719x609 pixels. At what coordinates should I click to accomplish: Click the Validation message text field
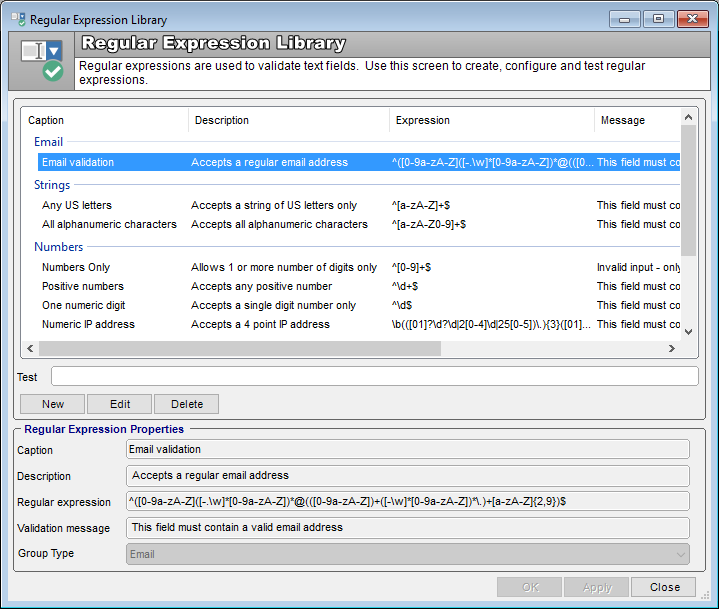click(408, 528)
